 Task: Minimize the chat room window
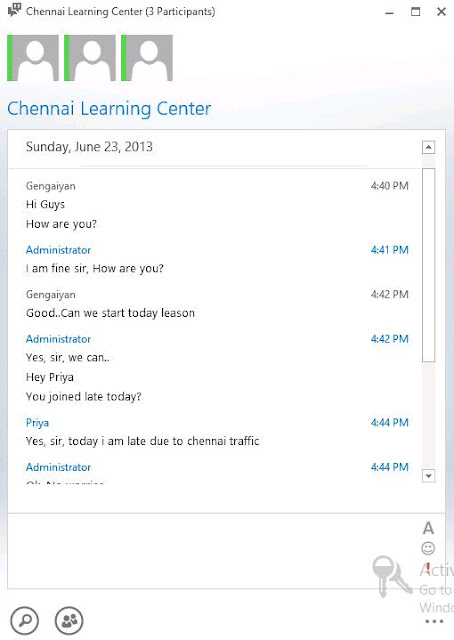(x=389, y=13)
